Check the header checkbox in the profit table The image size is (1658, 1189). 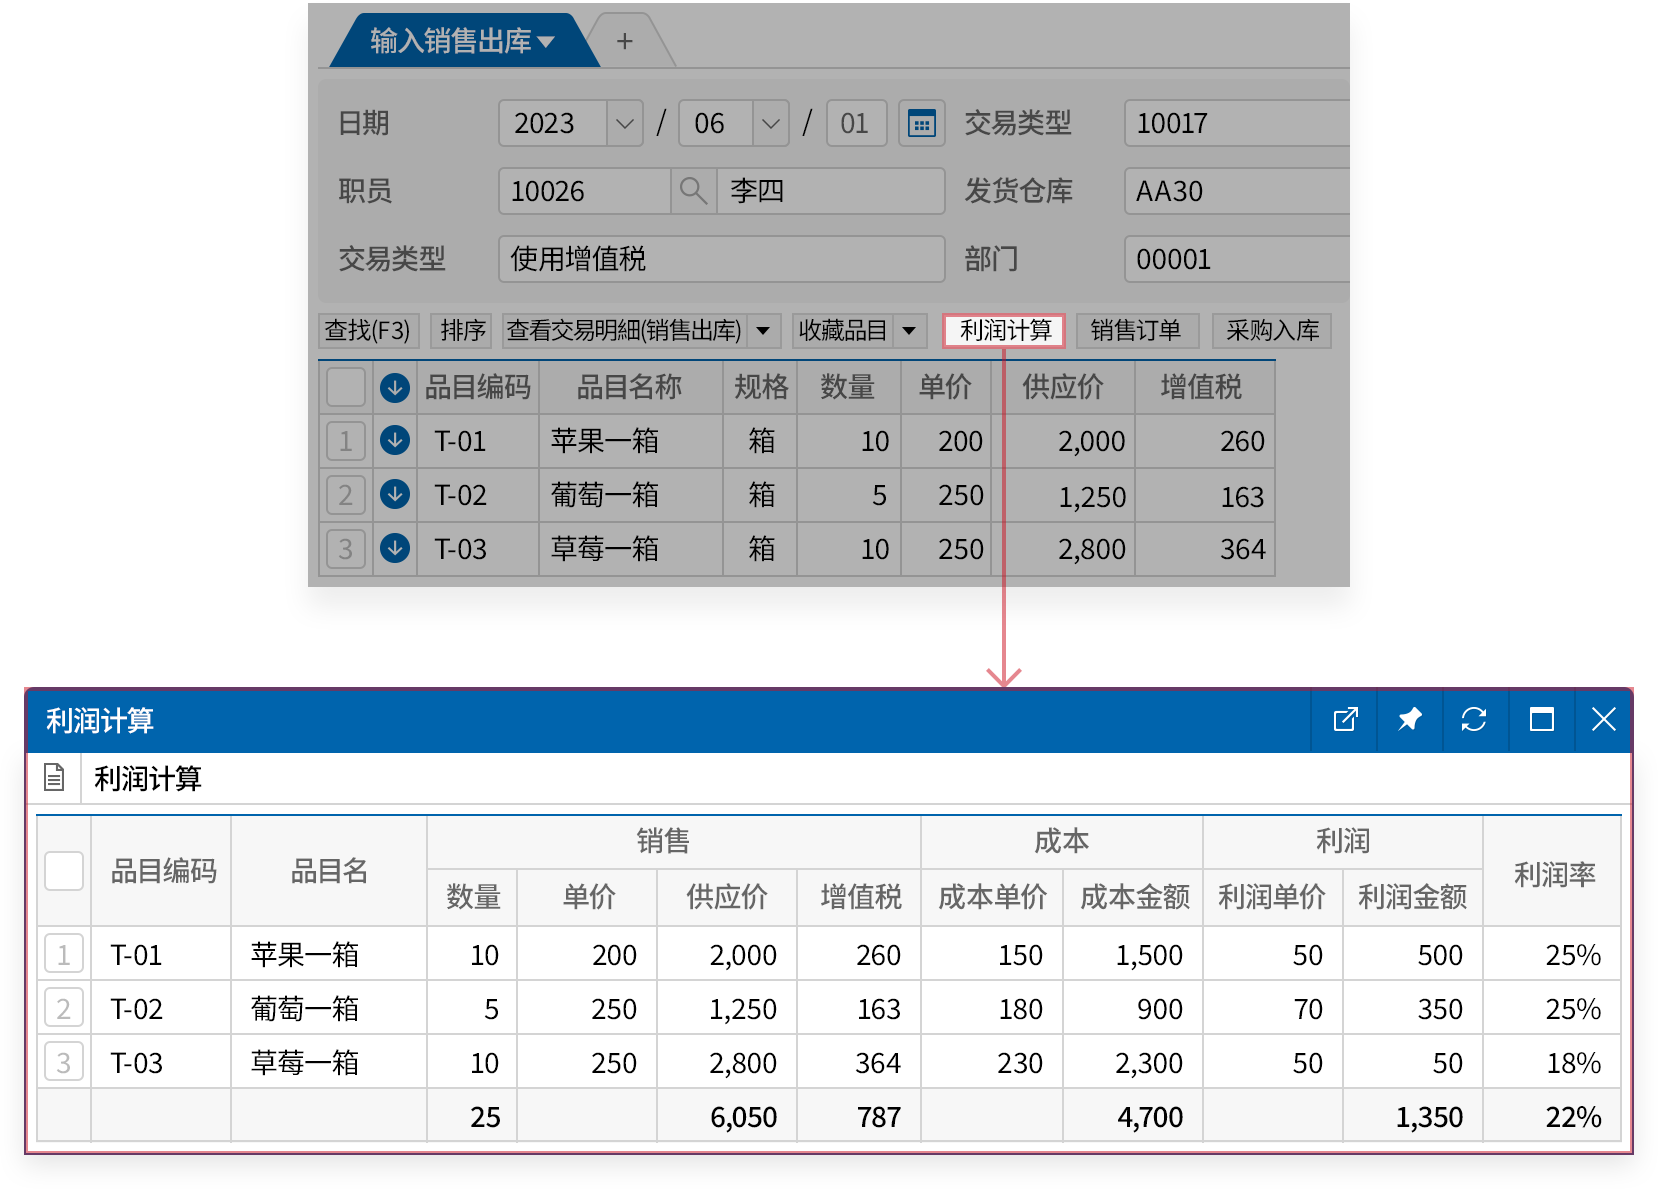(63, 871)
